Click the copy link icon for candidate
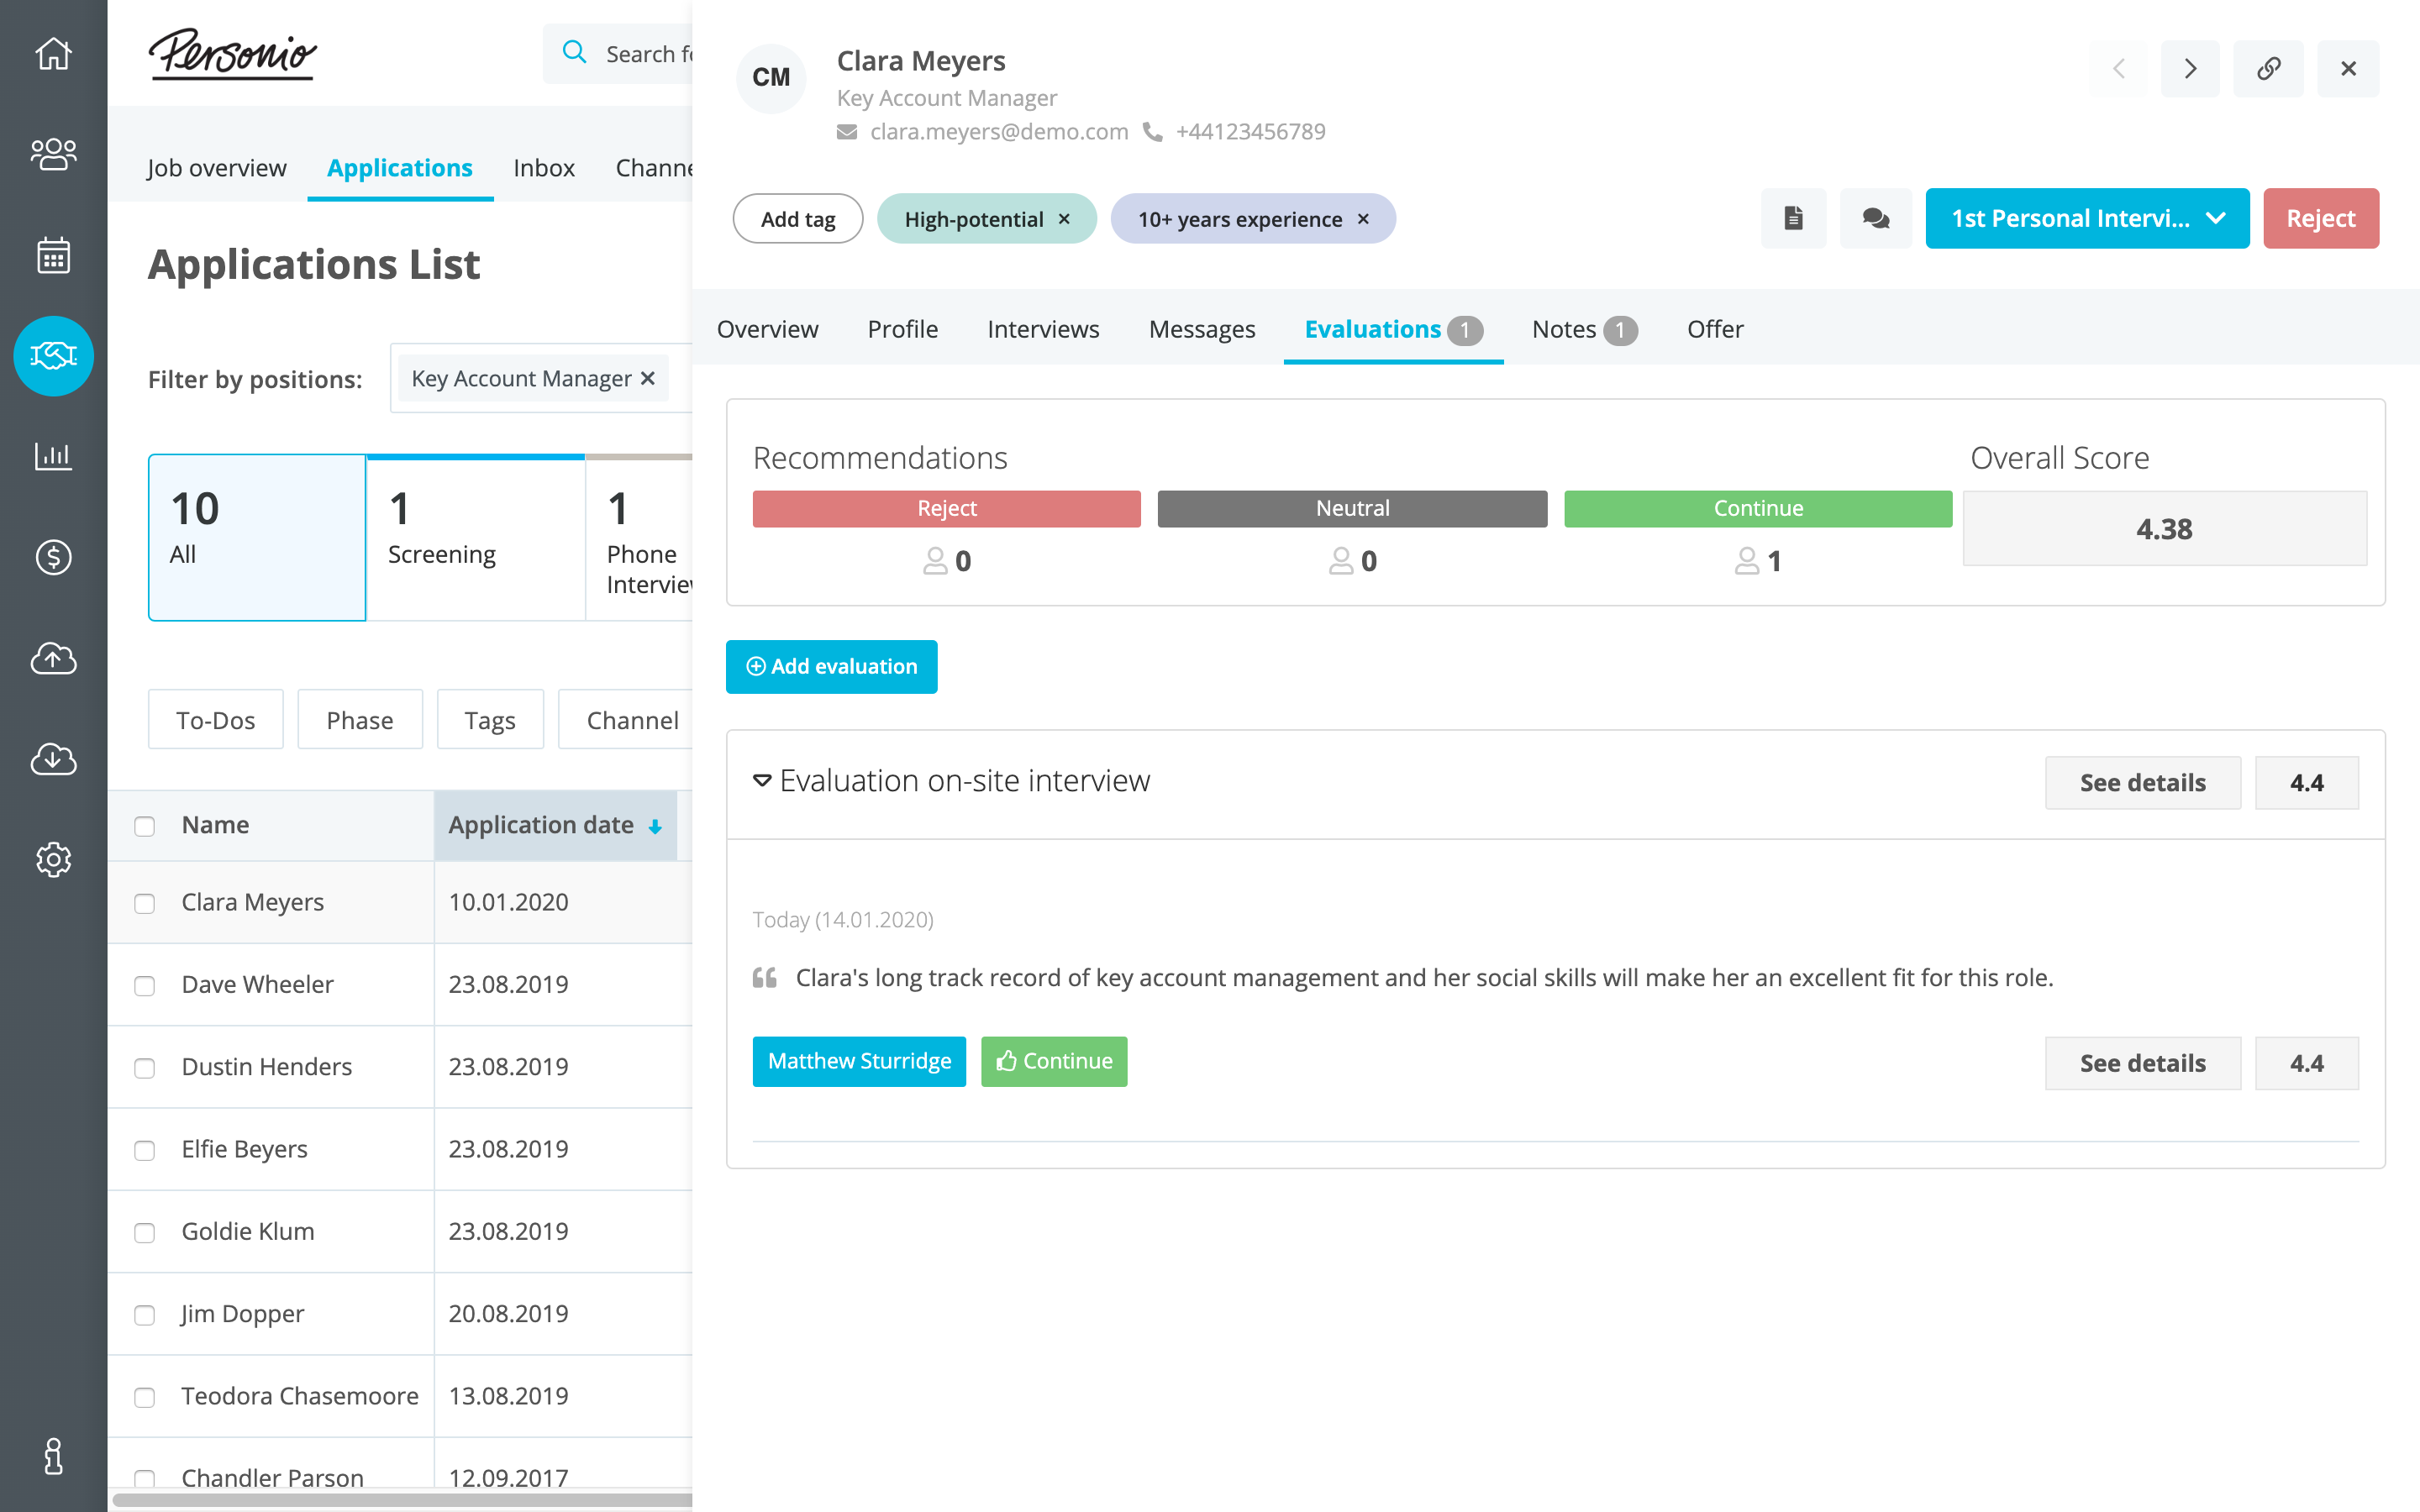Screen dimensions: 2420x1512 click(x=2268, y=68)
